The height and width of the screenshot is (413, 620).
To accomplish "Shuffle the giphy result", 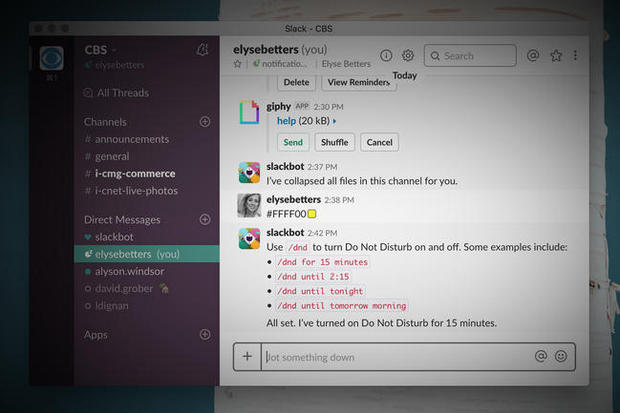I will [x=335, y=142].
